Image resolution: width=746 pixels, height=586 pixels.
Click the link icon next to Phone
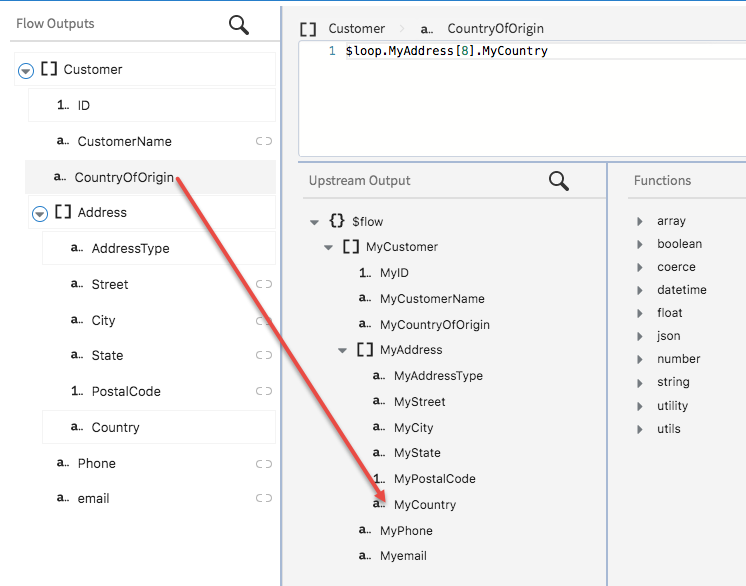(264, 463)
